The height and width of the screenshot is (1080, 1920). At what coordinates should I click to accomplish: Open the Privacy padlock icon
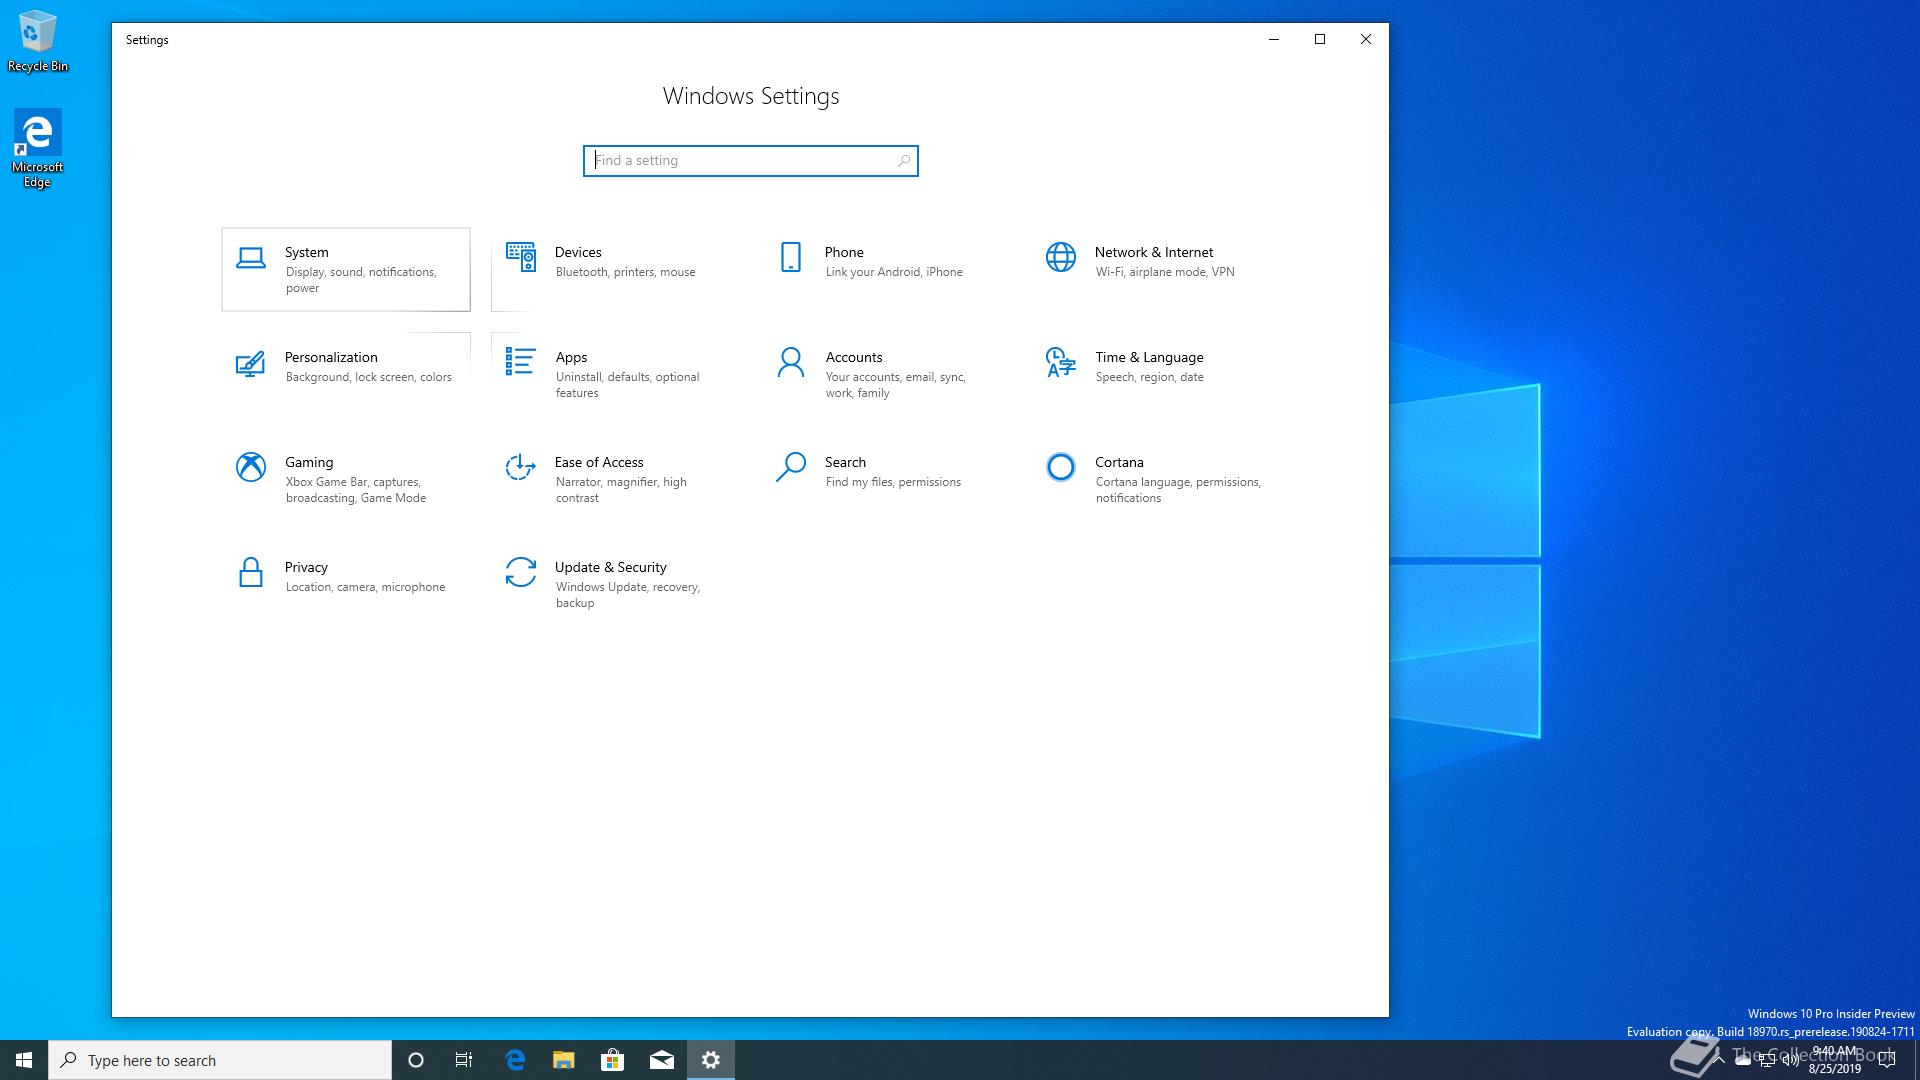tap(251, 572)
